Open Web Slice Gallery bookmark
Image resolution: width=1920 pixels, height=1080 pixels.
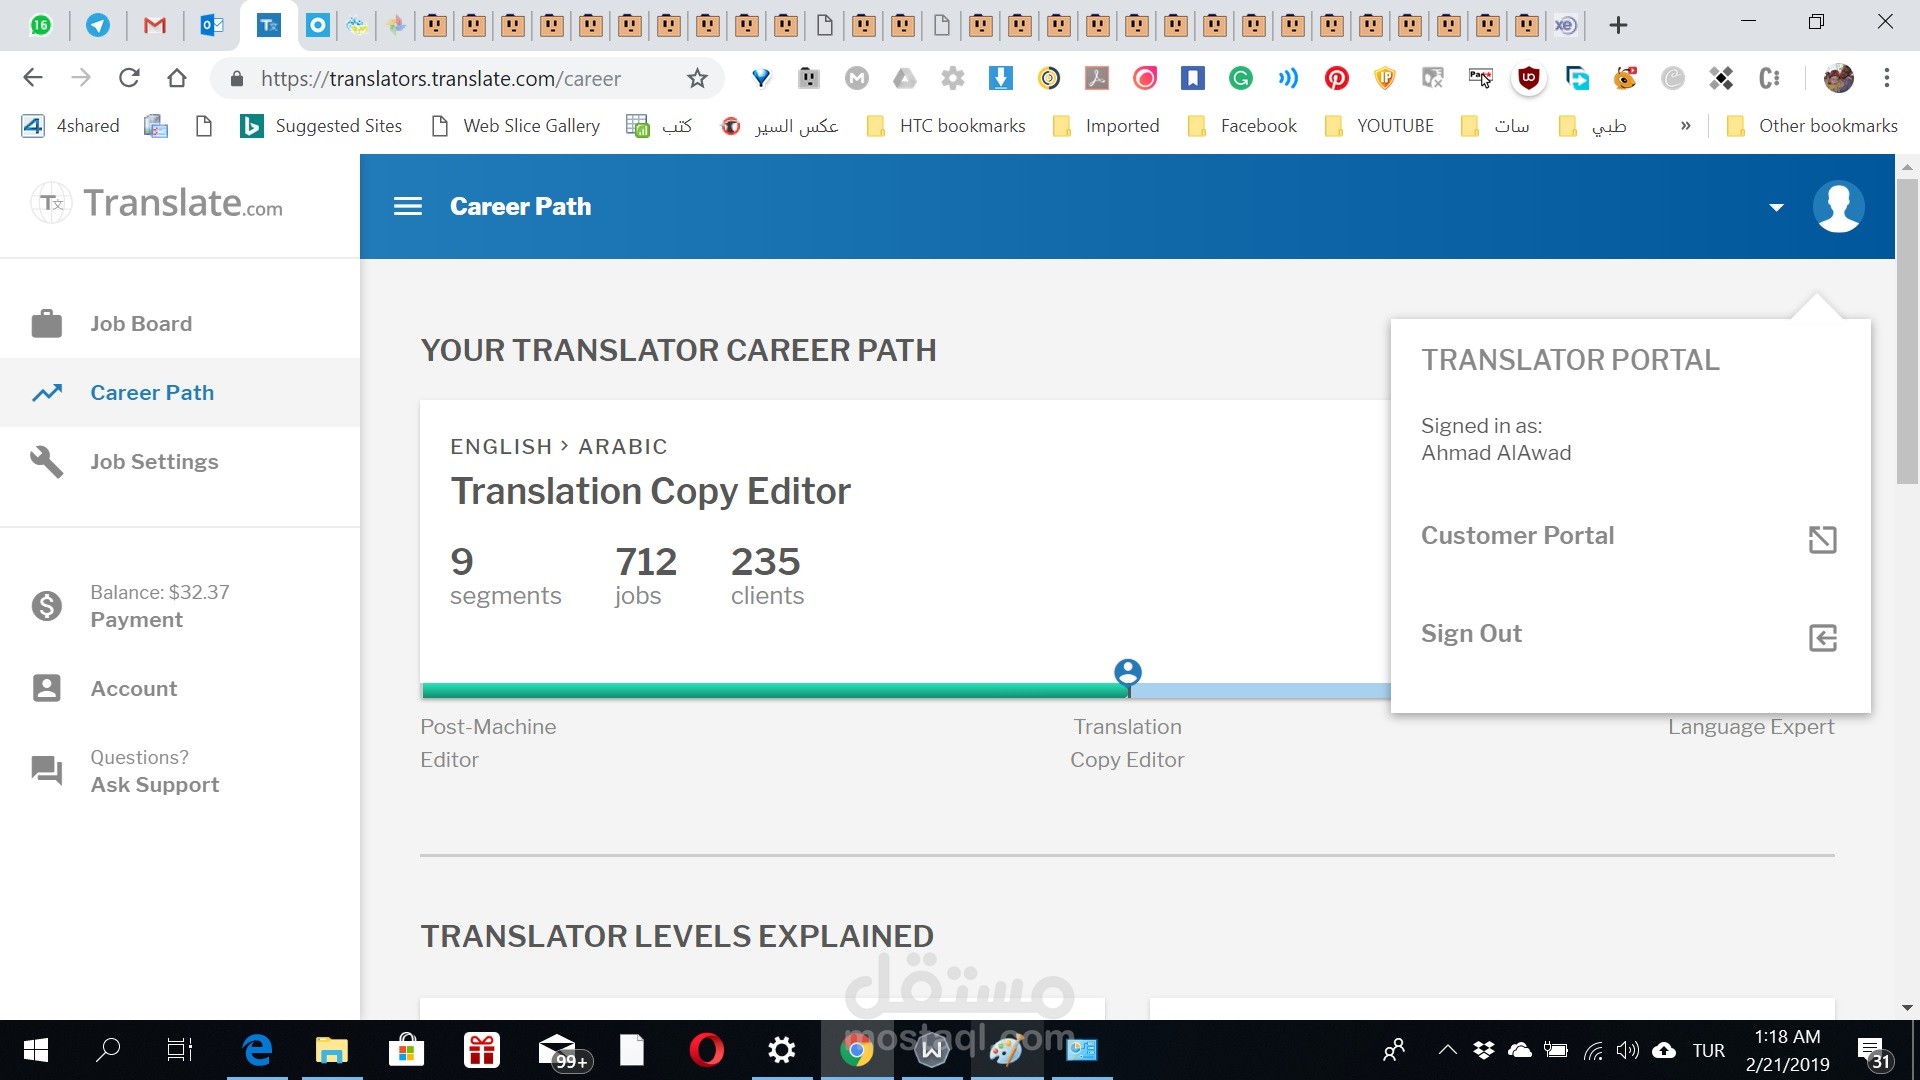coord(515,126)
